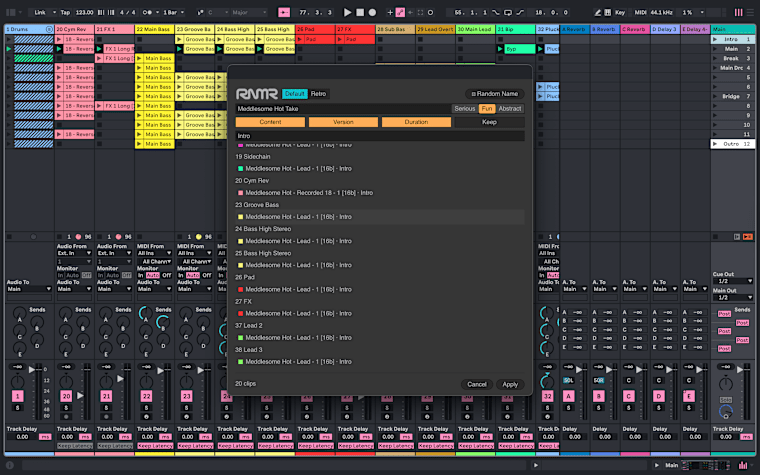Open the Major scale dropdown
The image size is (760, 475).
click(x=249, y=12)
